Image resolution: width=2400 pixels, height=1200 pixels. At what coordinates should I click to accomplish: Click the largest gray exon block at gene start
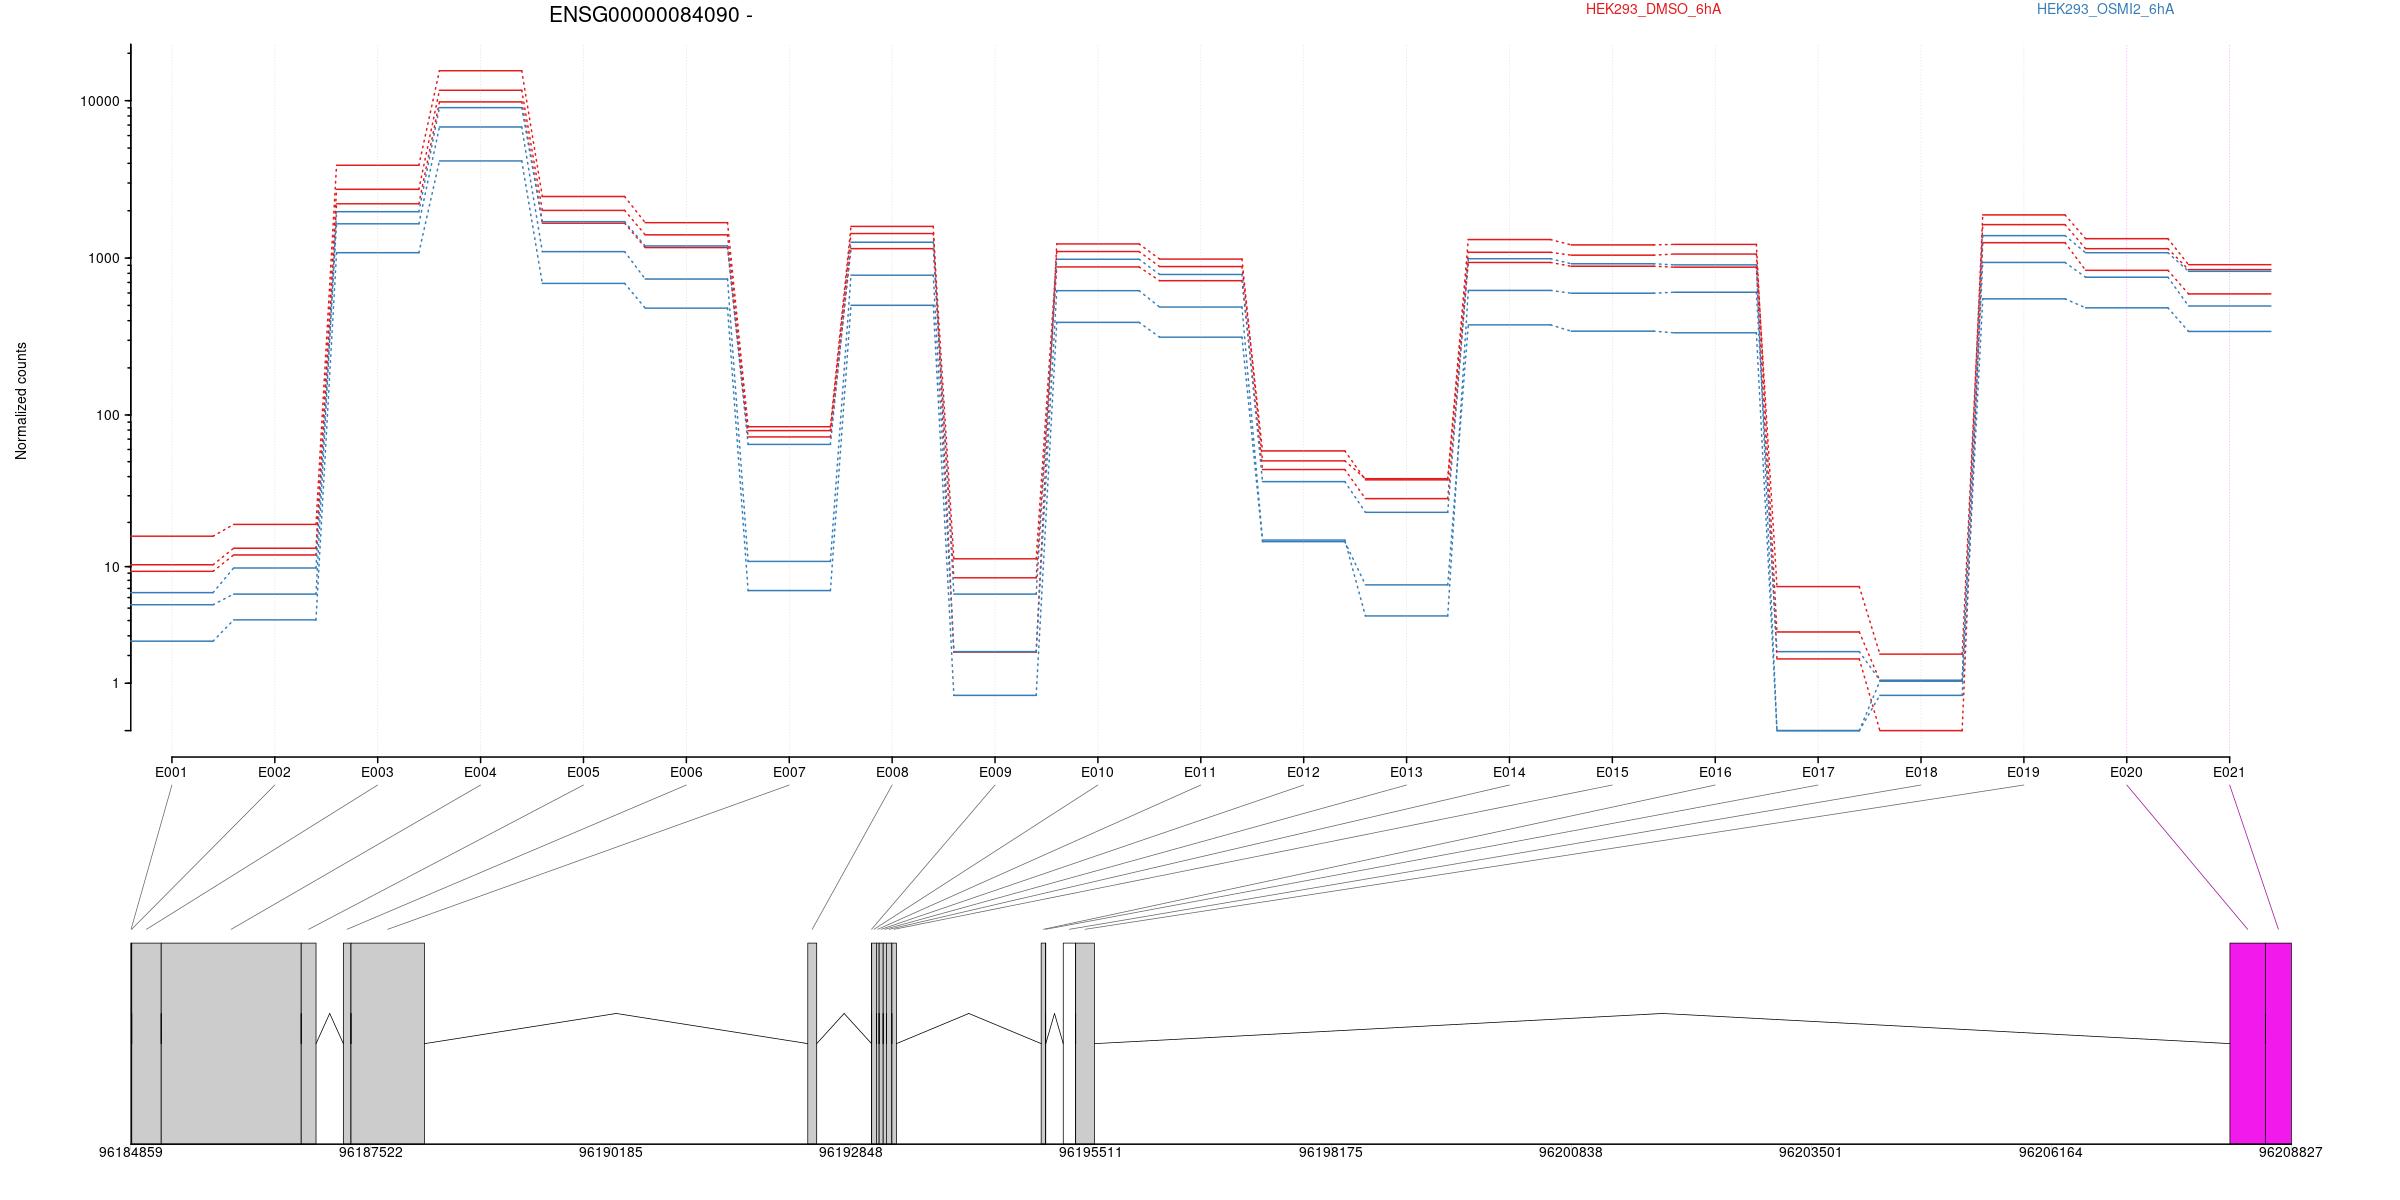pos(231,1043)
